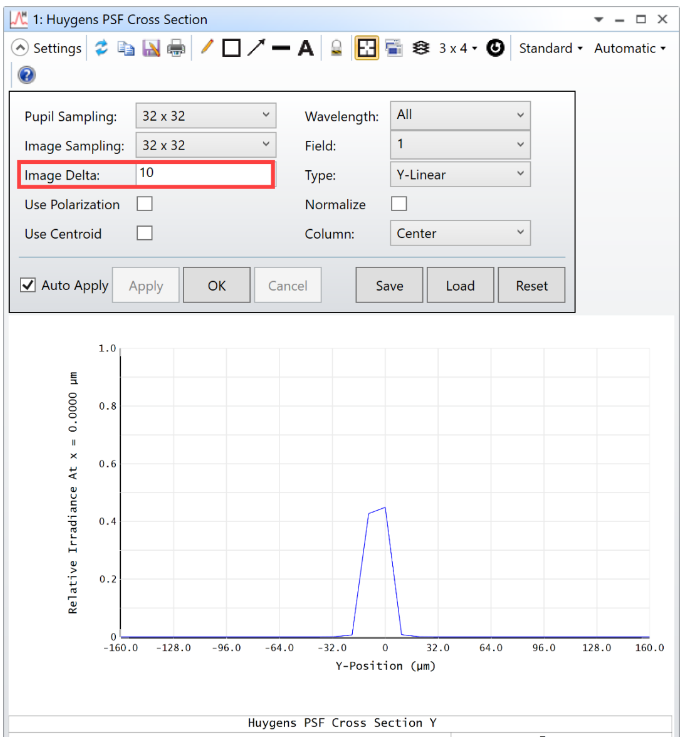Open the Pupil Sampling dropdown
Screen dimensions: 688x742
coord(205,116)
